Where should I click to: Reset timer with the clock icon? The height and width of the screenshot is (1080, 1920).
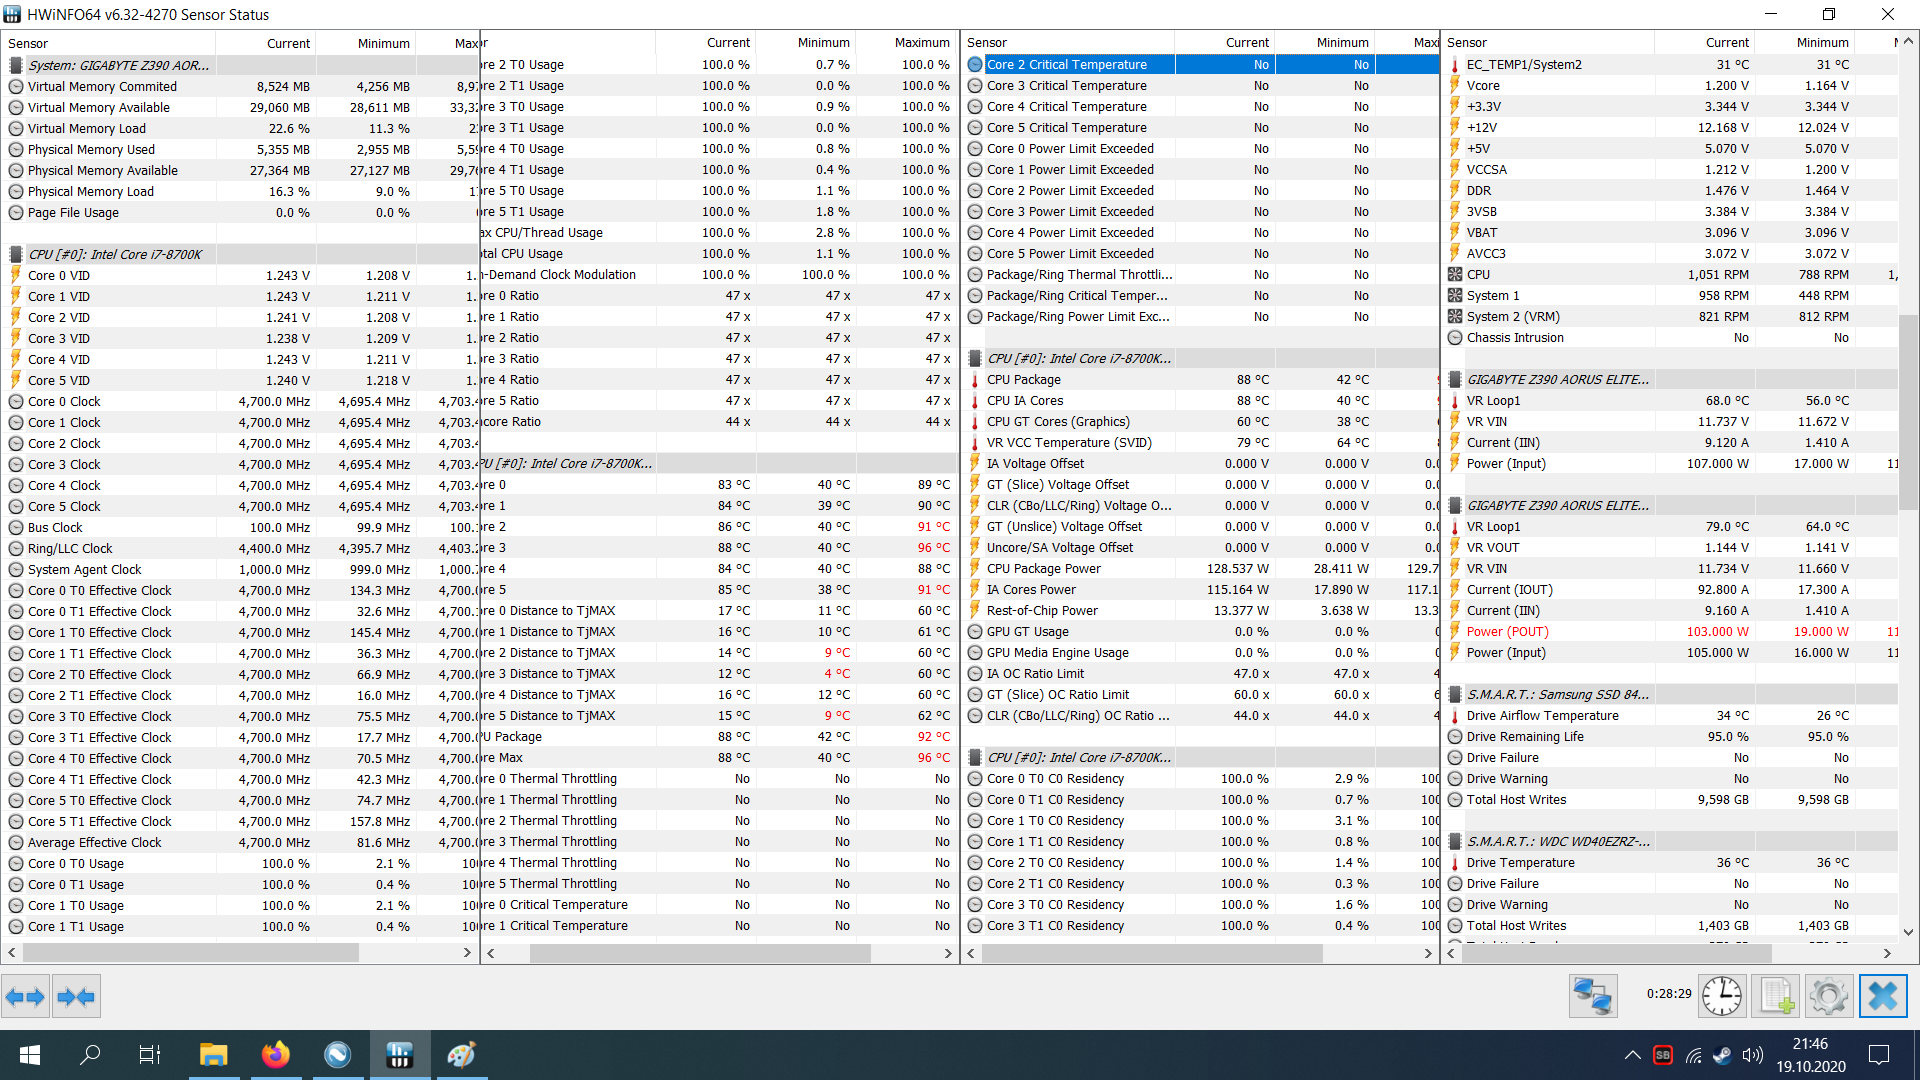pyautogui.click(x=1721, y=996)
